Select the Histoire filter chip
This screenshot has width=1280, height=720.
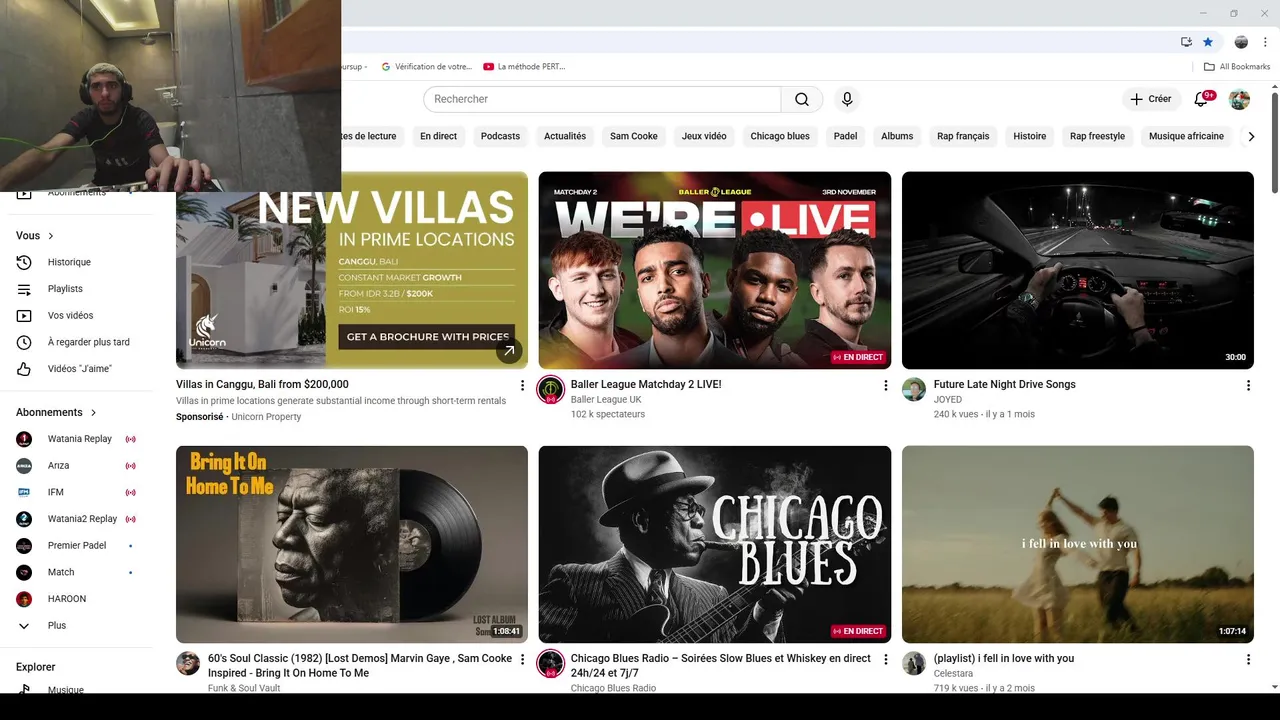click(1030, 136)
